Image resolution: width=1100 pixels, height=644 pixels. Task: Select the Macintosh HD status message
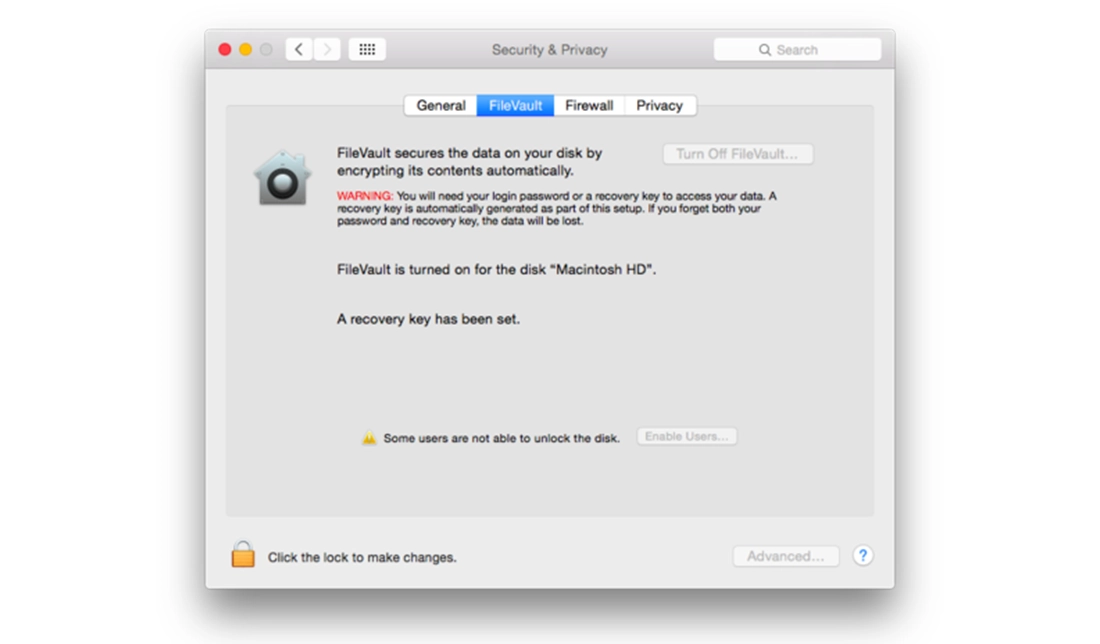(496, 269)
